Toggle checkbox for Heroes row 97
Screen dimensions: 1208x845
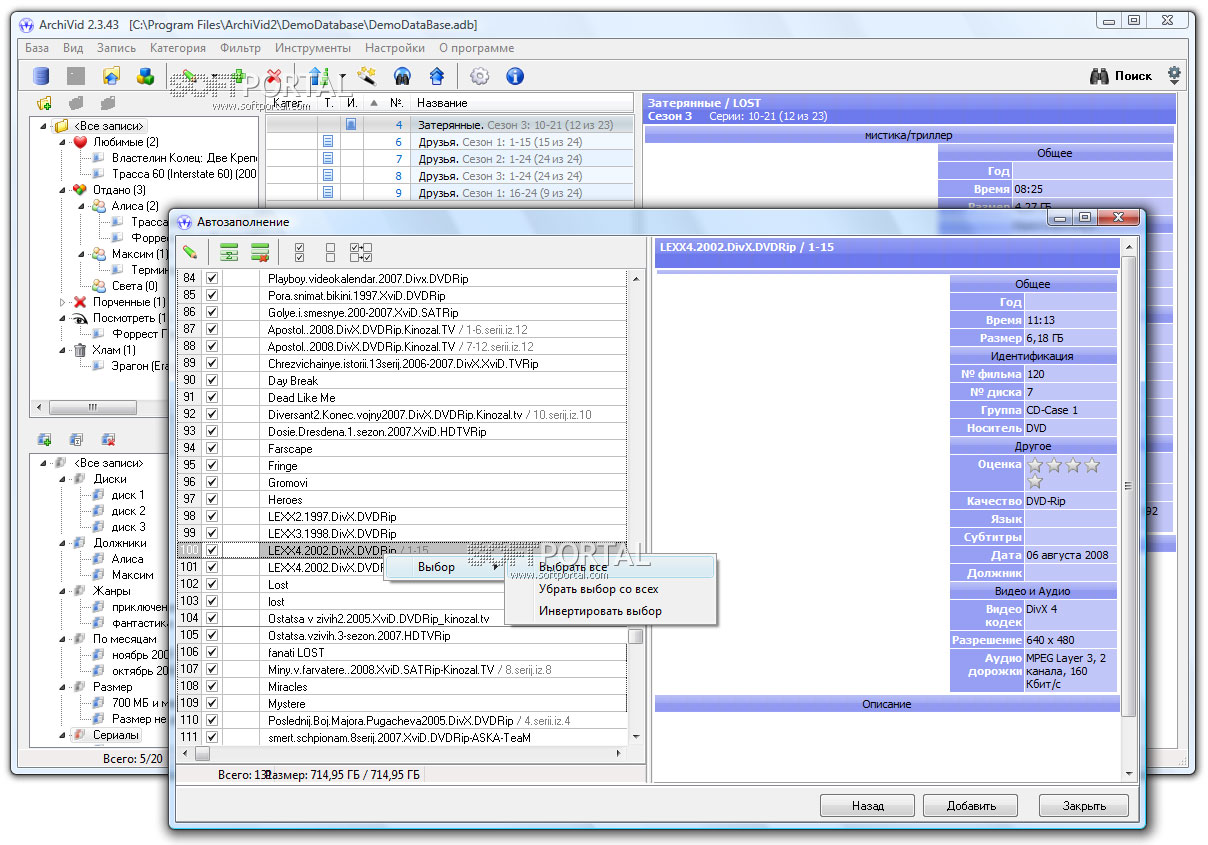click(211, 499)
